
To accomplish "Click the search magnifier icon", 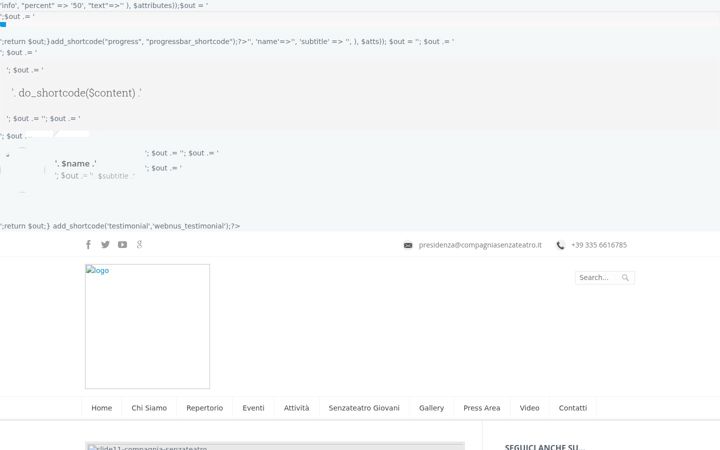I will pos(625,277).
